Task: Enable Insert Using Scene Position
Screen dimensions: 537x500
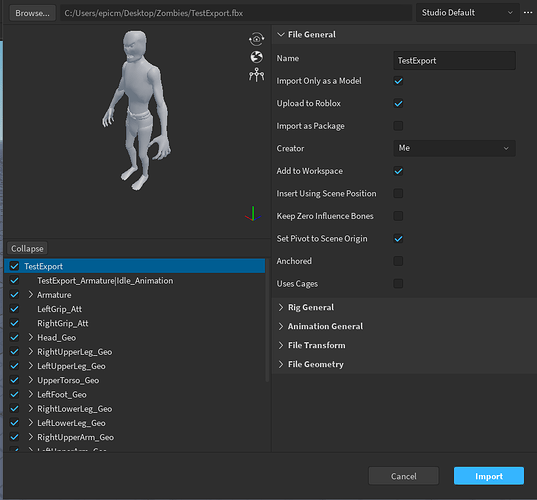Action: tap(398, 193)
